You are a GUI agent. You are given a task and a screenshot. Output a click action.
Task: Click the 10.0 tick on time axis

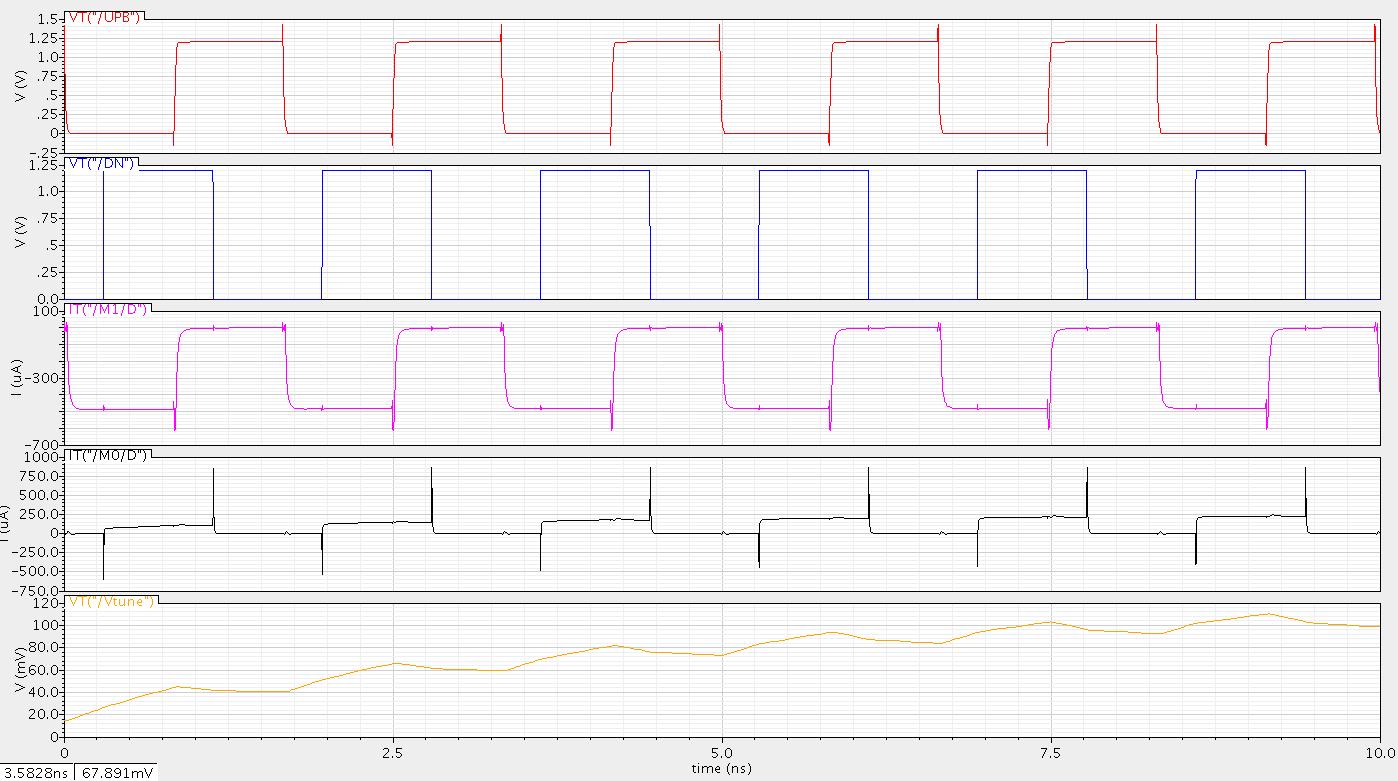tap(1380, 752)
